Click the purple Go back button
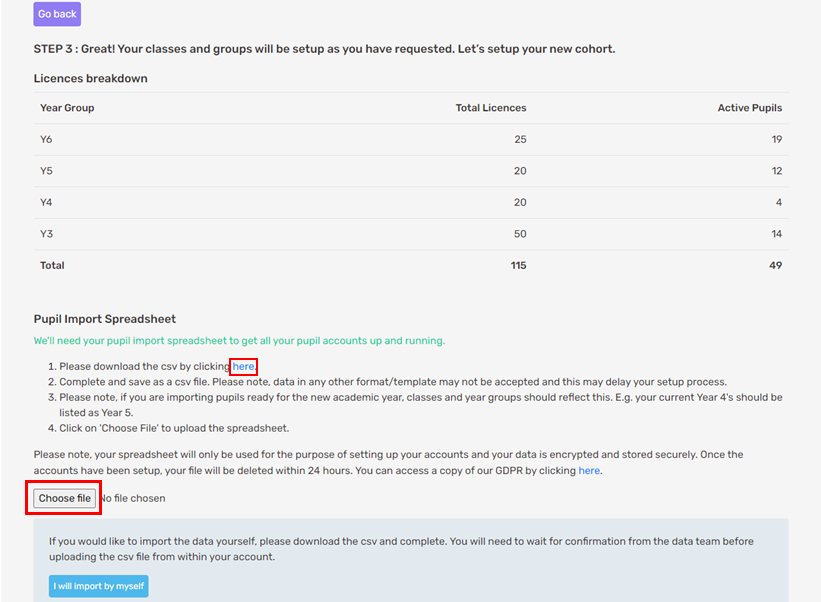Viewport: 821px width, 602px height. [x=57, y=14]
